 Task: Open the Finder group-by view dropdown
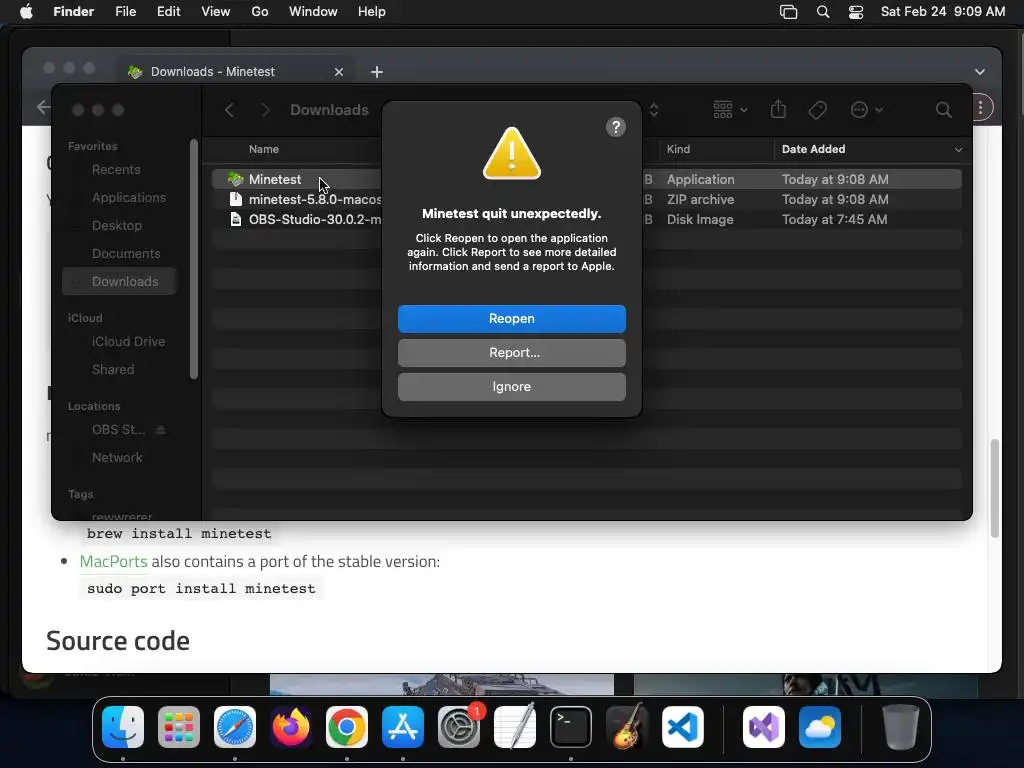pos(730,110)
